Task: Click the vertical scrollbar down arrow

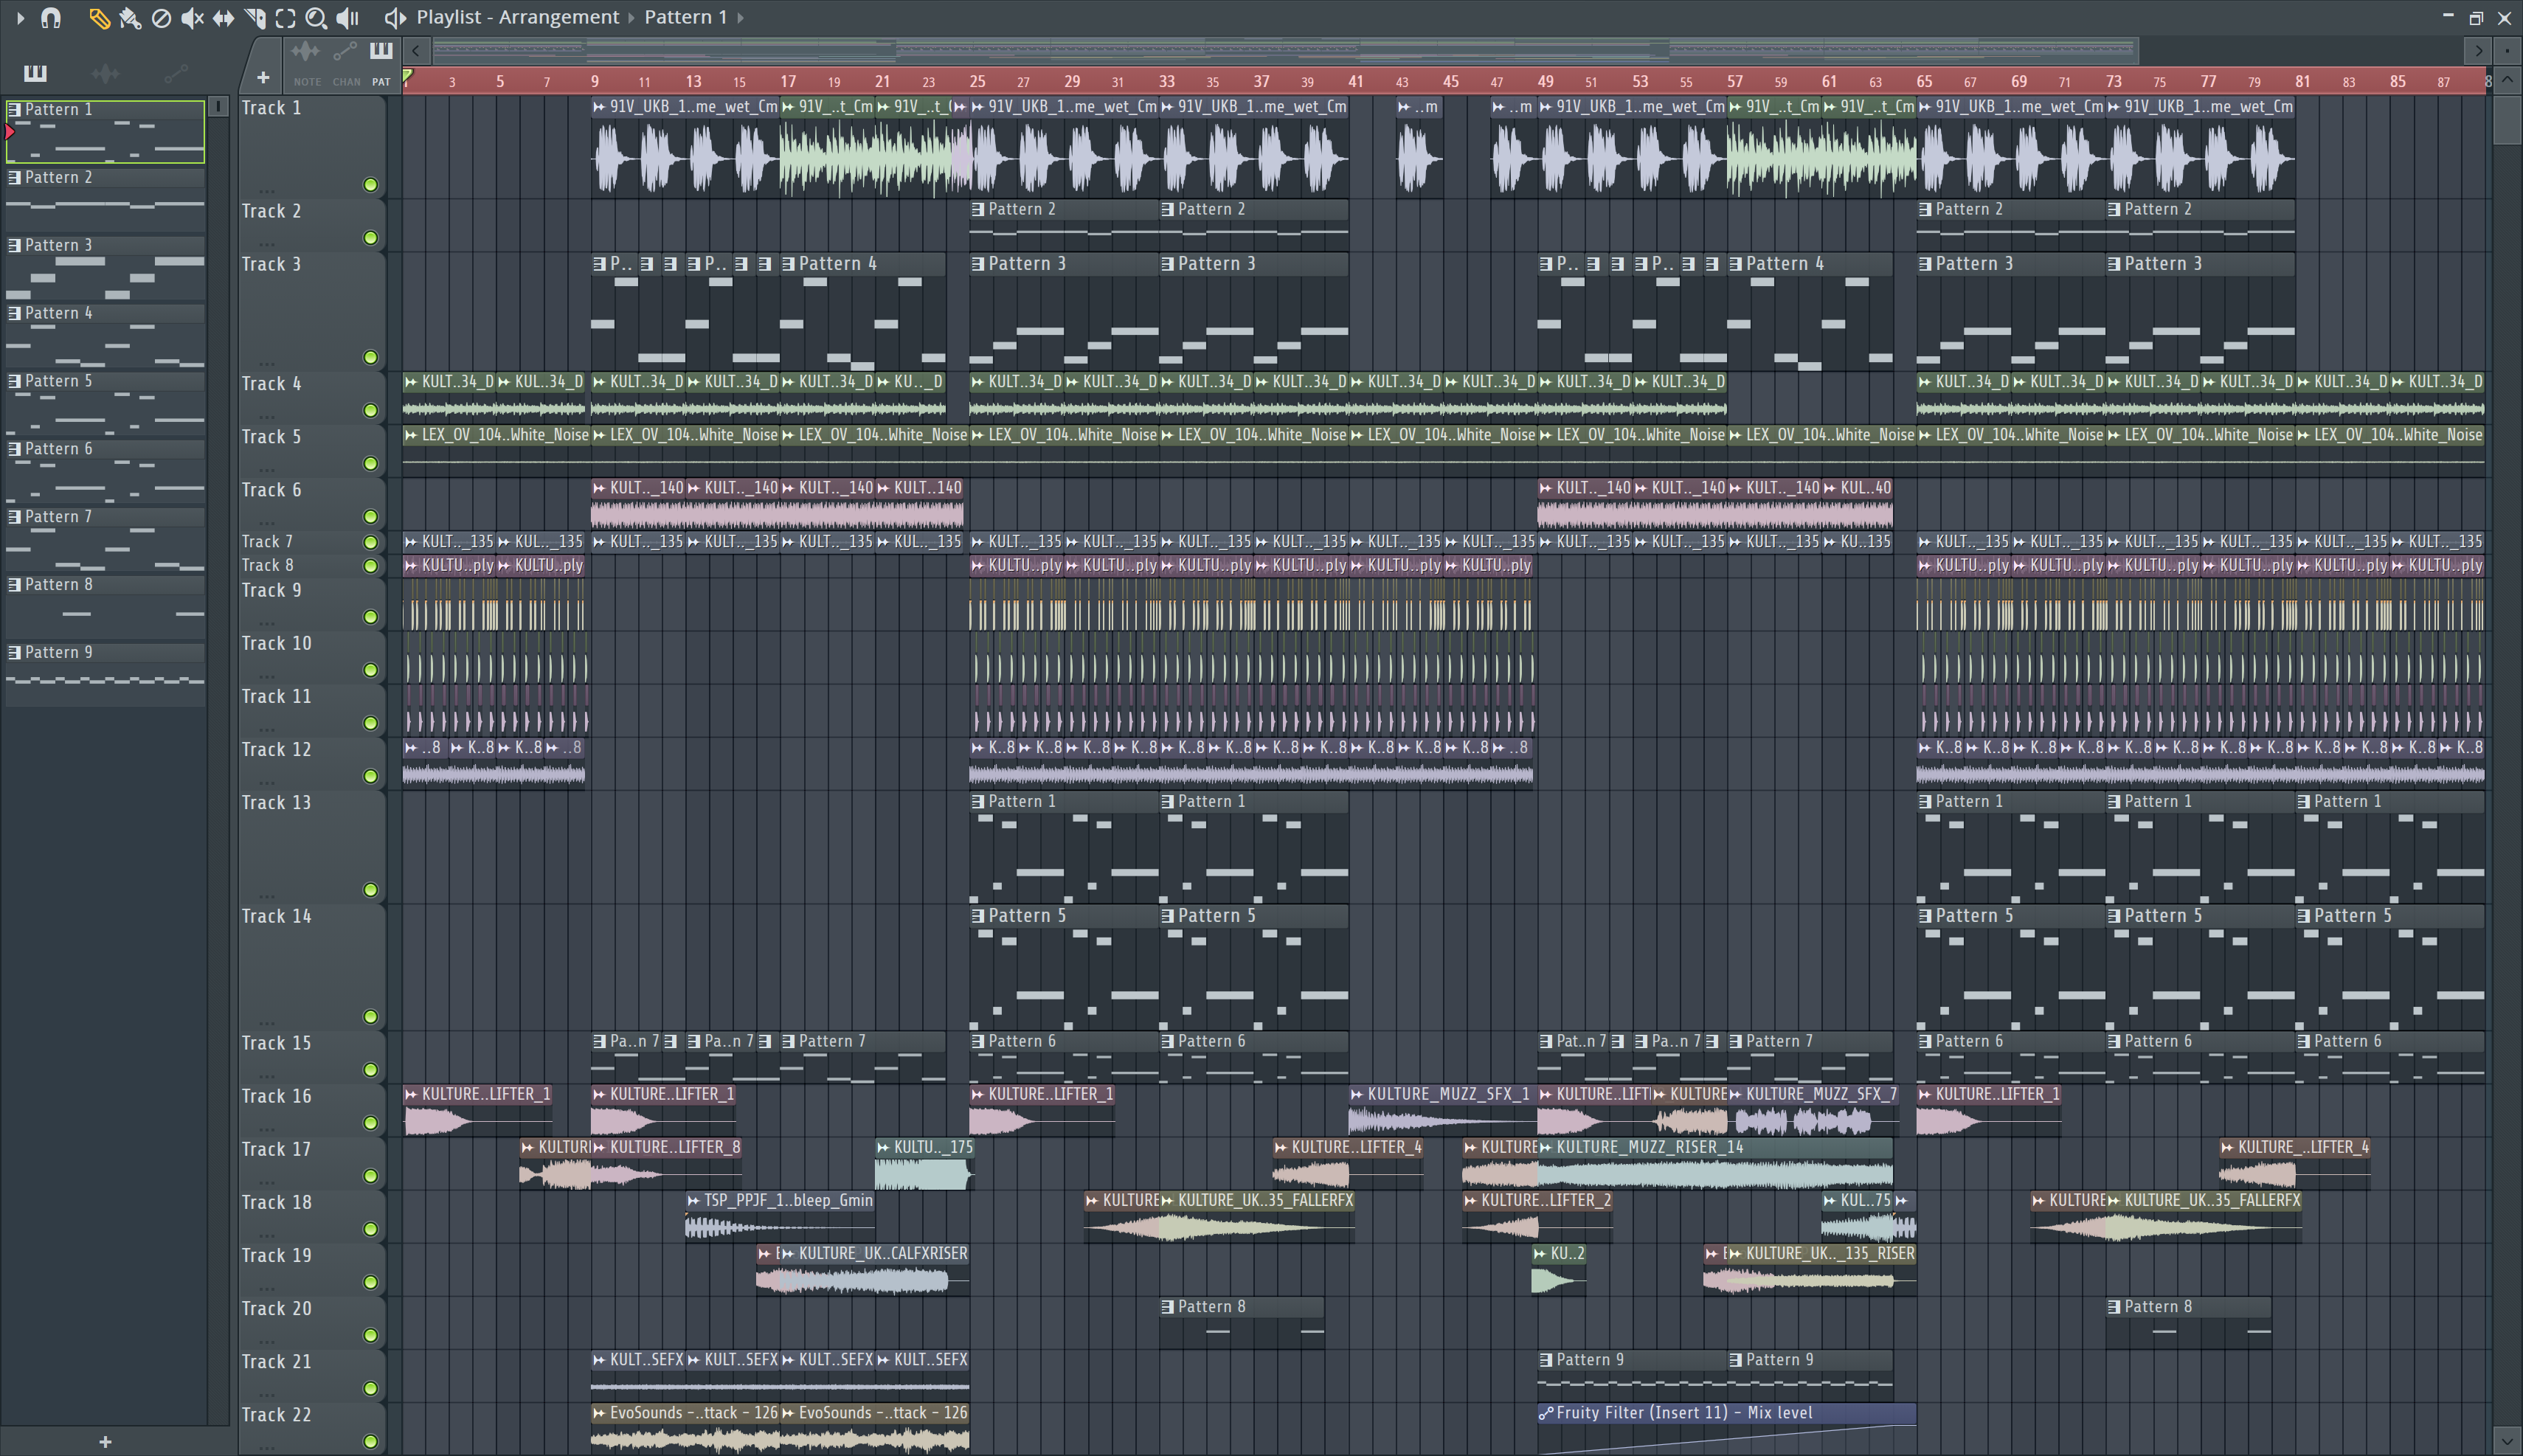Action: 2507,1441
